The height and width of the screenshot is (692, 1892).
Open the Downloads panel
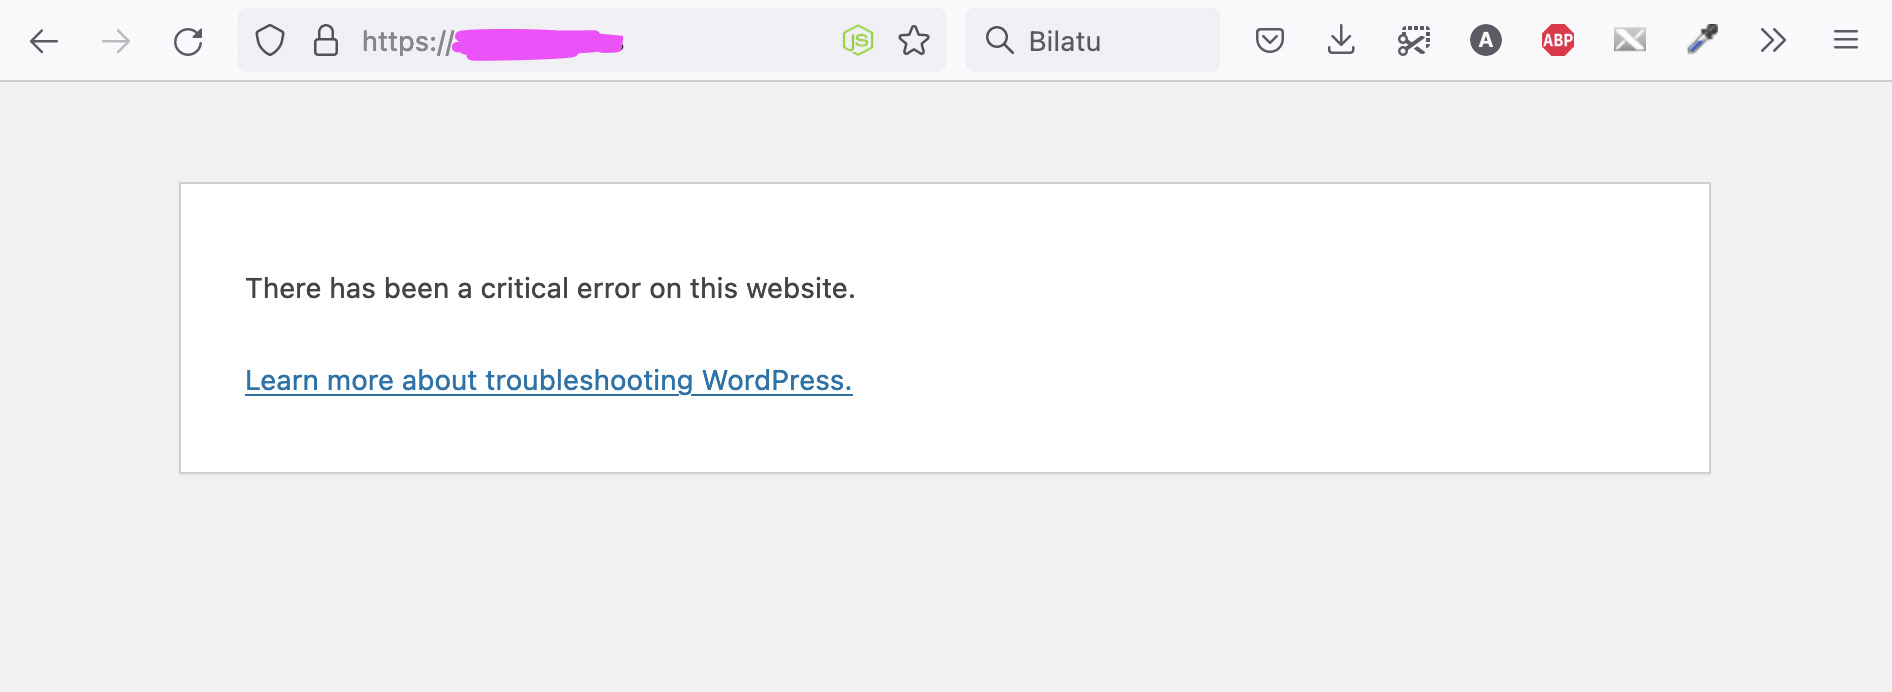coord(1341,41)
